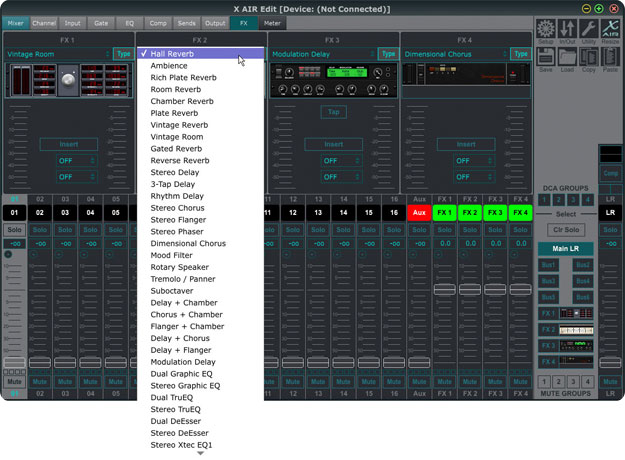Viewport: 625px width, 460px height.
Task: Select Gated Reverb effect
Action: [x=200, y=149]
